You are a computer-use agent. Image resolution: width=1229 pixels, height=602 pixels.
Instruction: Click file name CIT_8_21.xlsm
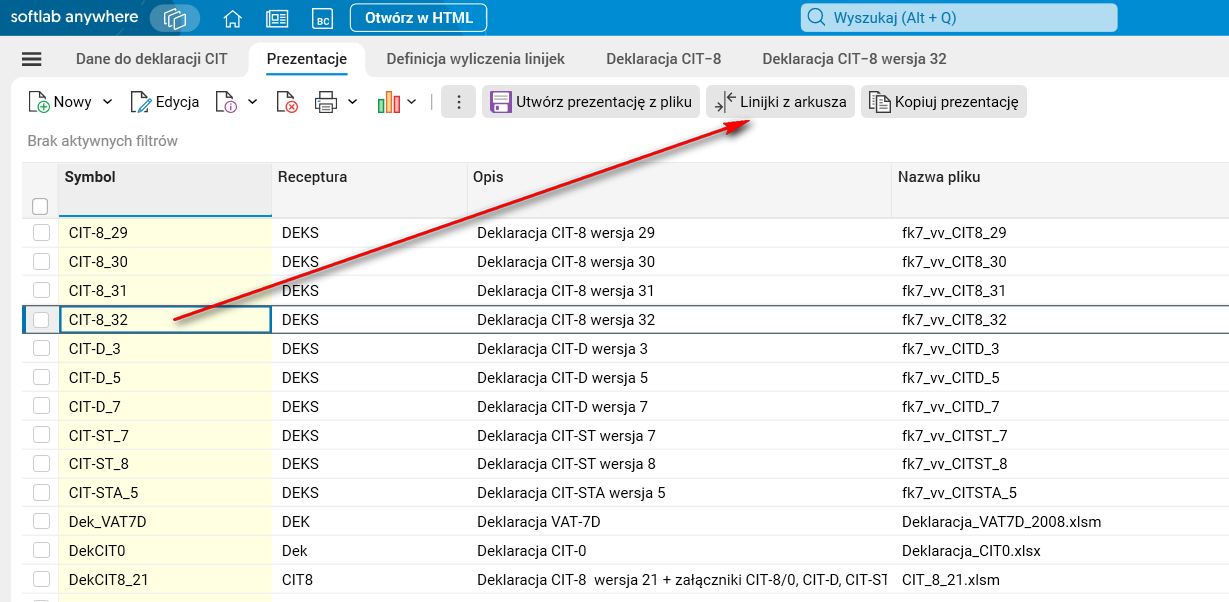(951, 580)
